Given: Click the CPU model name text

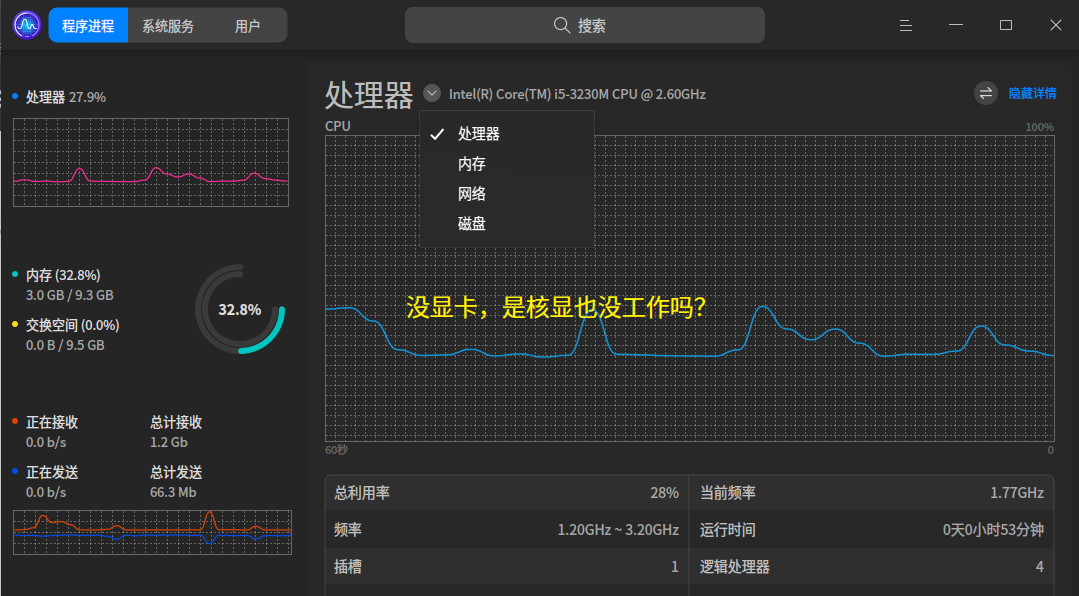Looking at the screenshot, I should click(x=577, y=94).
